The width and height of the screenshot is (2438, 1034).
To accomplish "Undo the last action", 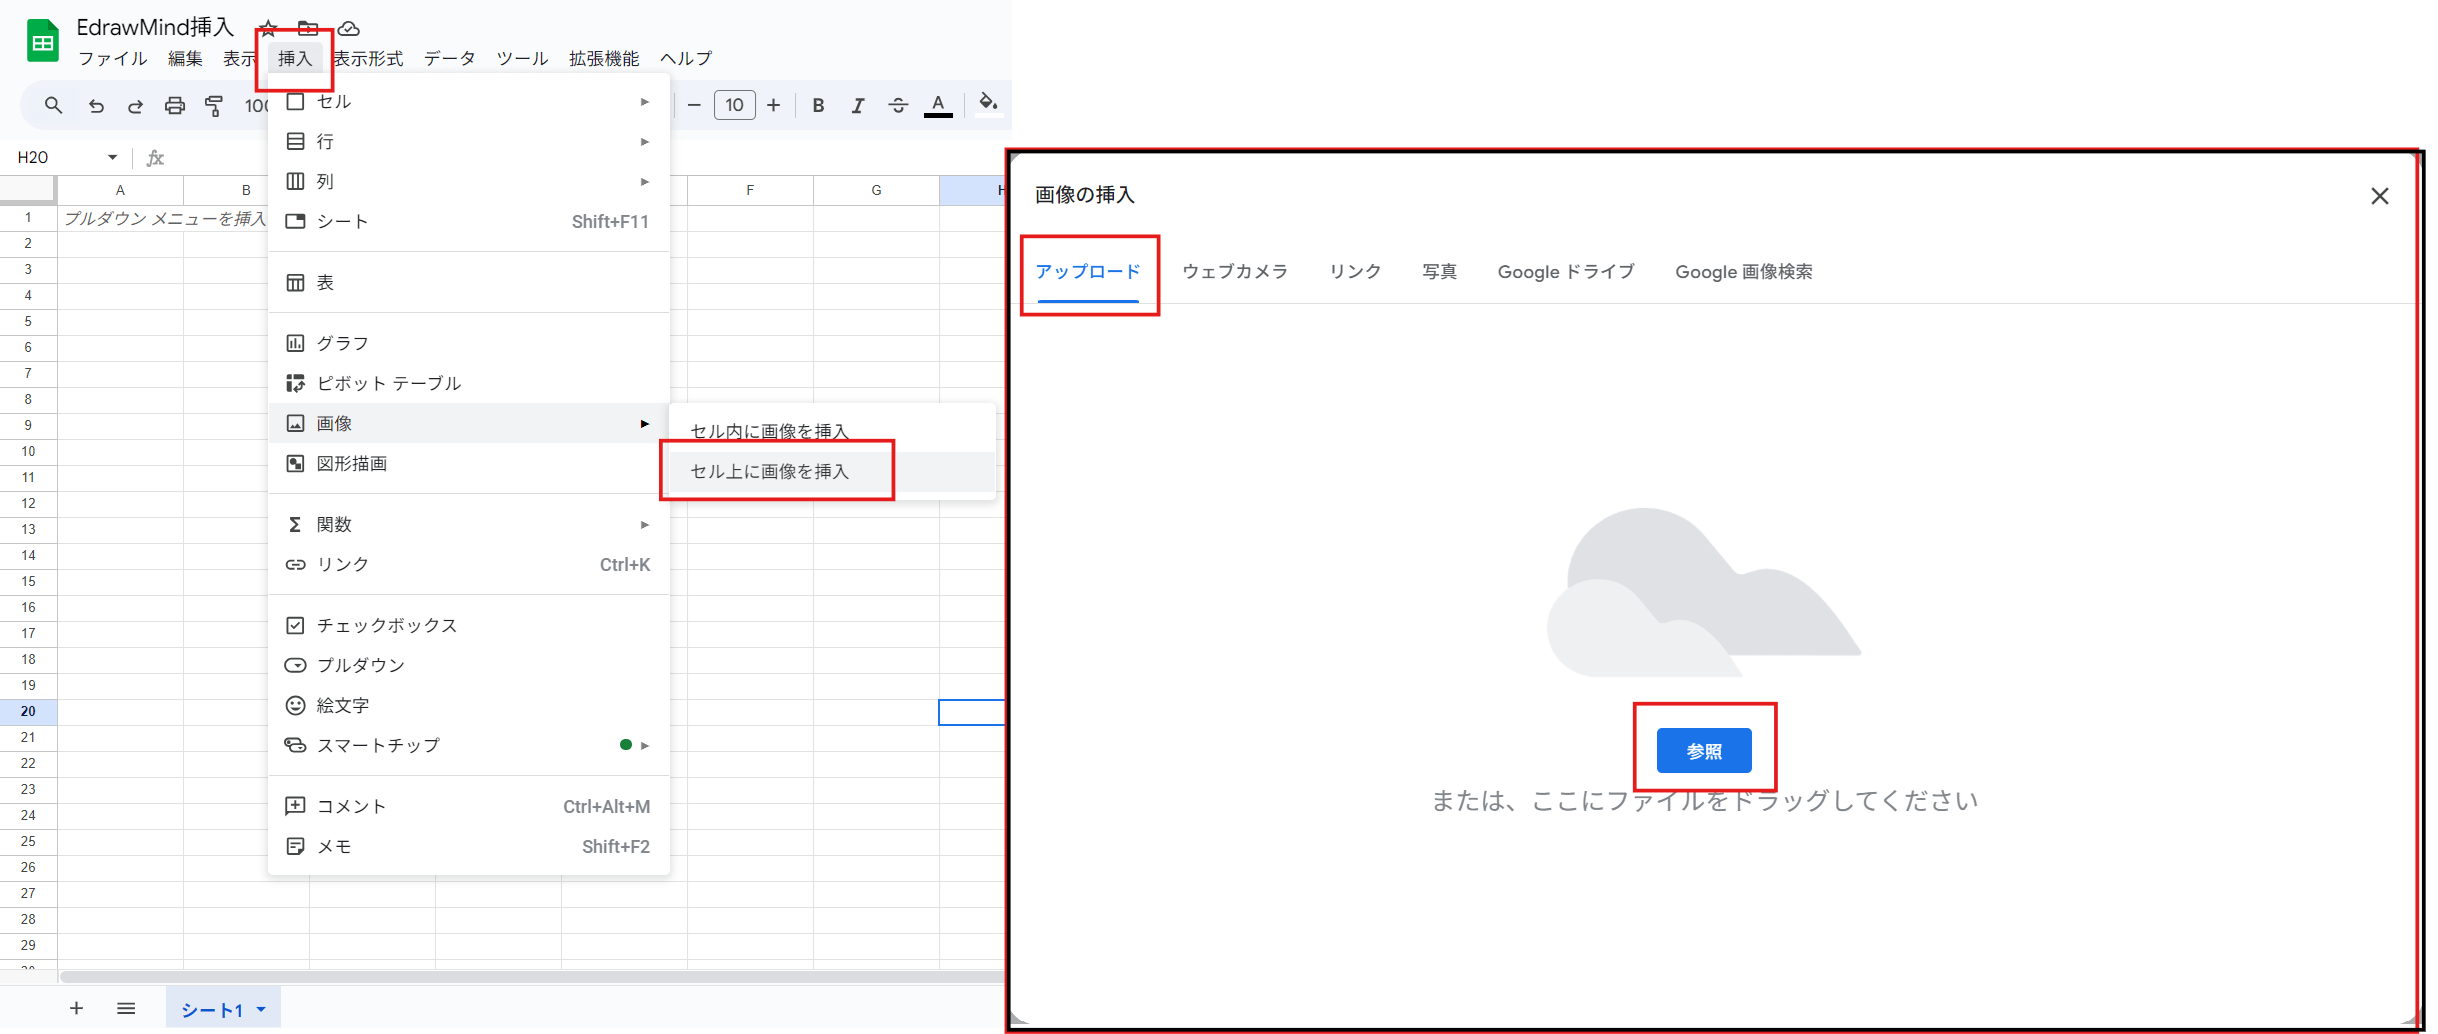I will pos(96,105).
